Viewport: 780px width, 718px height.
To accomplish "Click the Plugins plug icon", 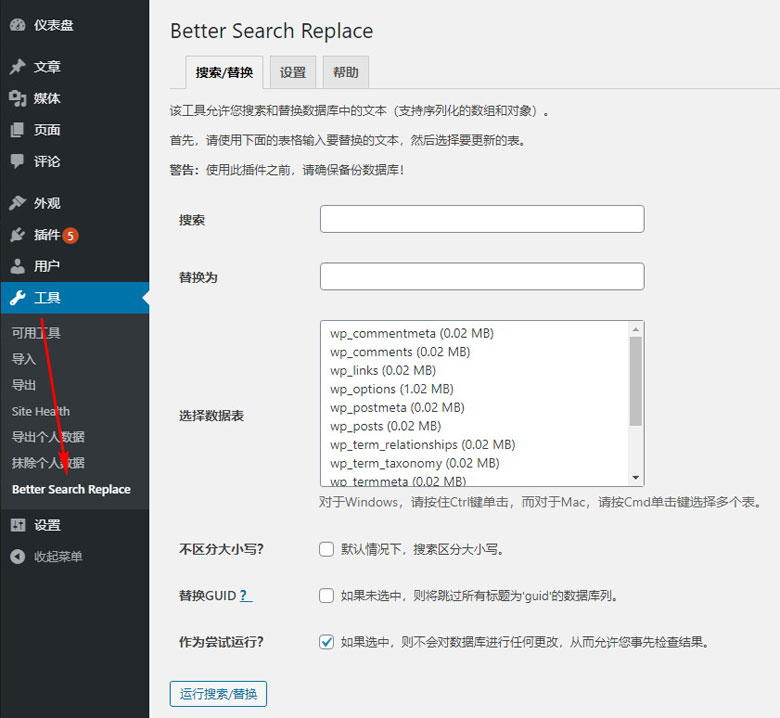I will (x=17, y=234).
